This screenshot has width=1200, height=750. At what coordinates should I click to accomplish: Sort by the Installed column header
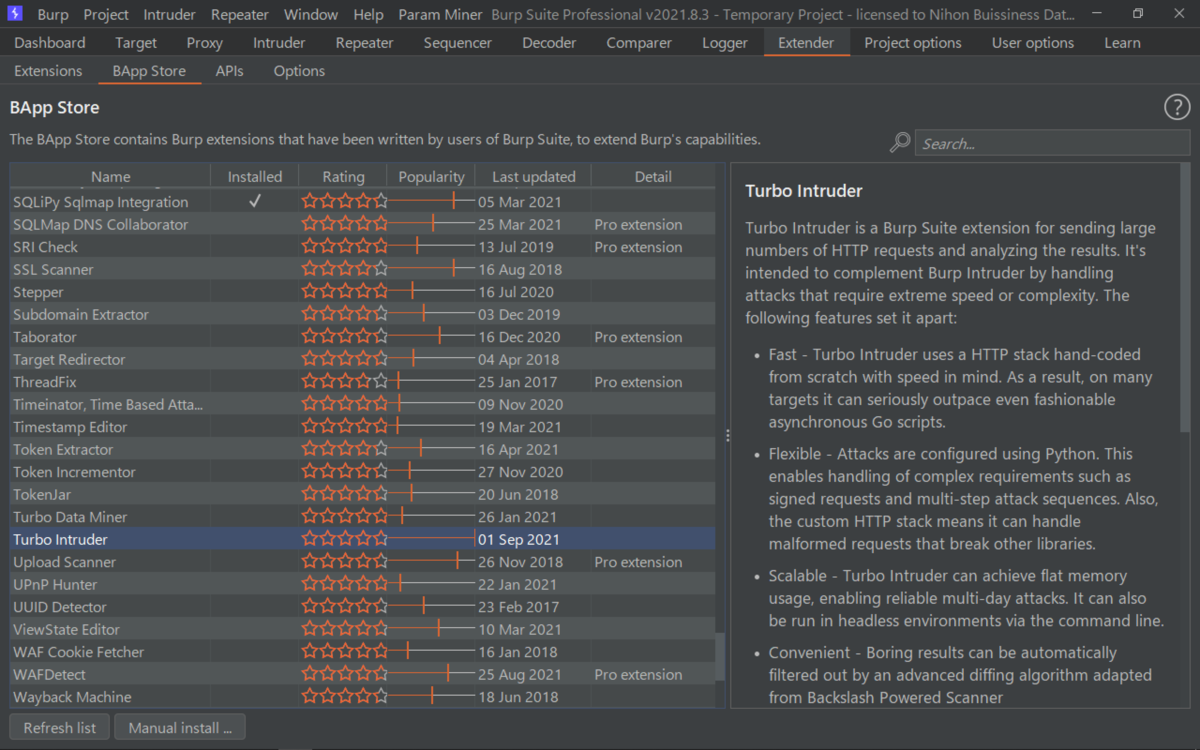[x=255, y=176]
